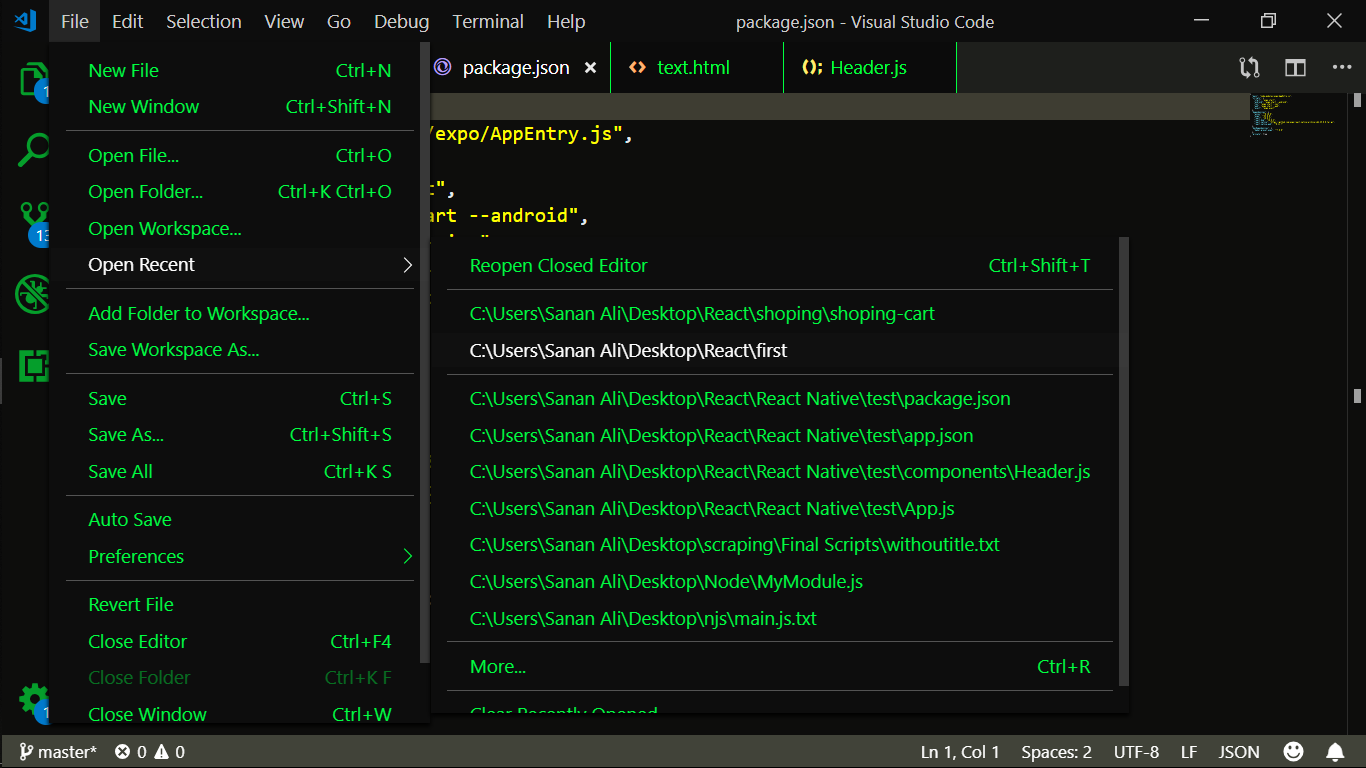Click UTF-8 encoding selector

tap(1136, 751)
